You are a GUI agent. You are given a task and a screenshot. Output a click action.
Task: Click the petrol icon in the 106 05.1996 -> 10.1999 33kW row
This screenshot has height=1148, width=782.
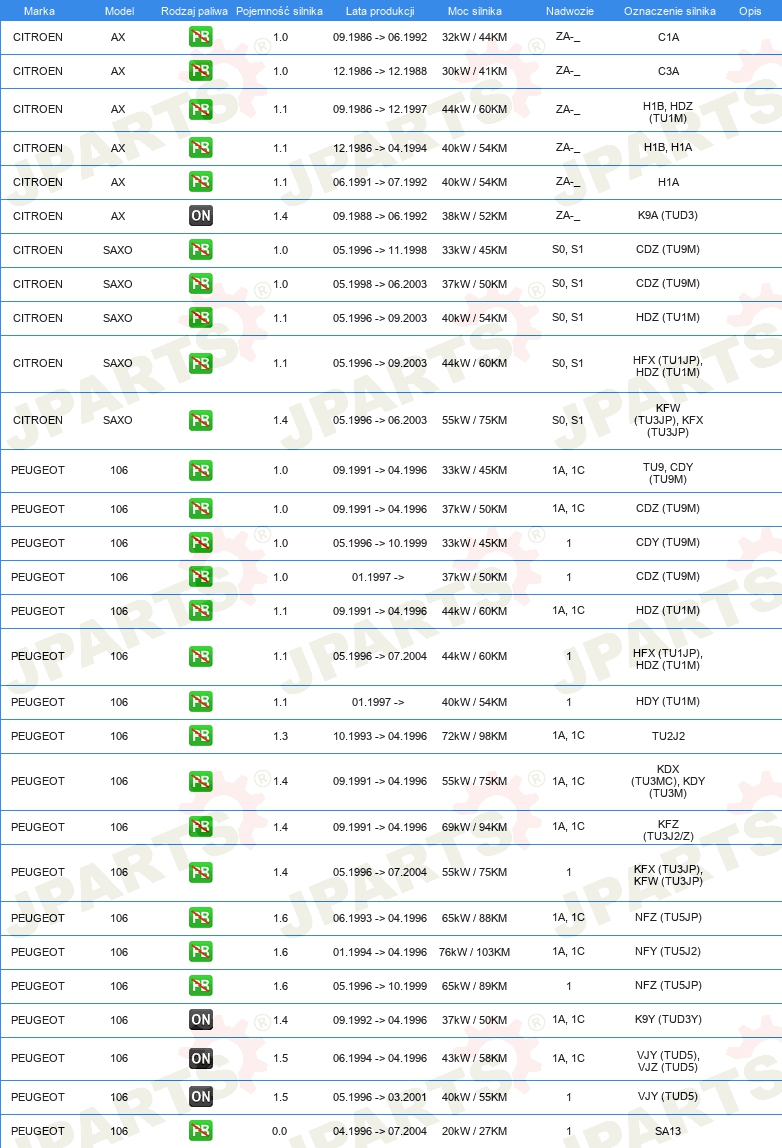coord(201,543)
